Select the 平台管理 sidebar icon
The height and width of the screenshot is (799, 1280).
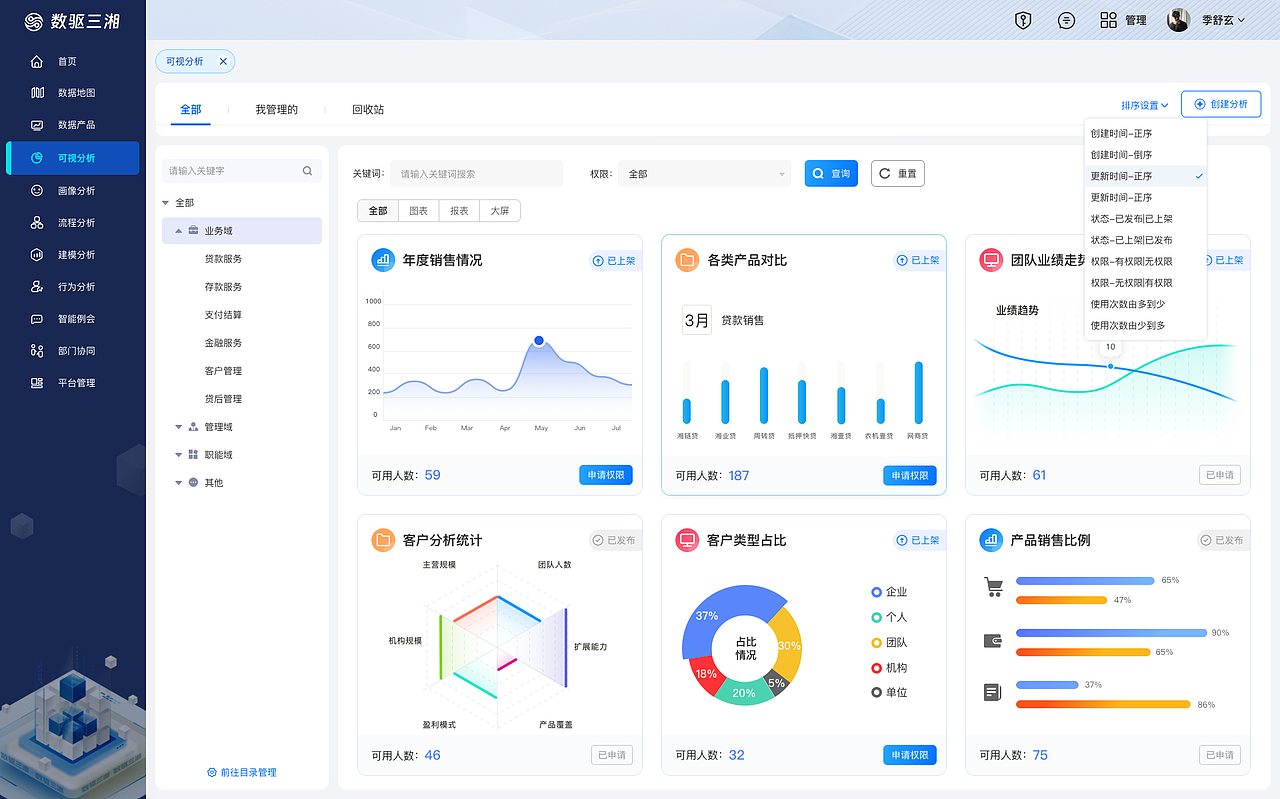(x=35, y=382)
